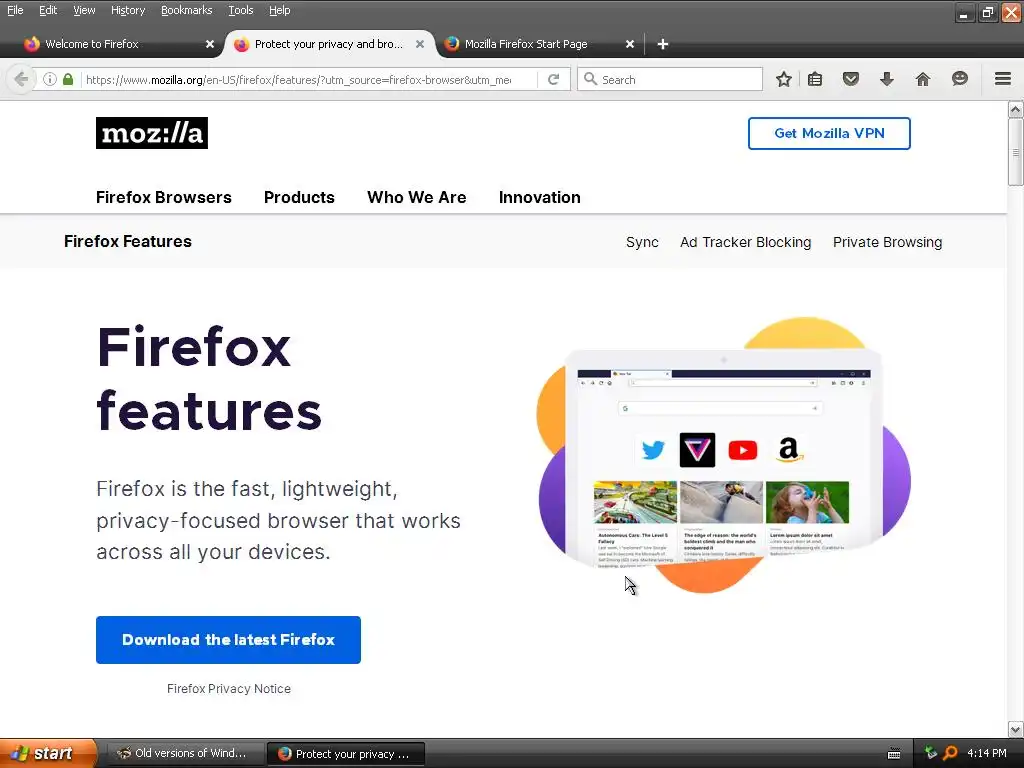The image size is (1024, 768).
Task: Close the Mozilla Firefox Start Page tab
Action: pos(630,44)
